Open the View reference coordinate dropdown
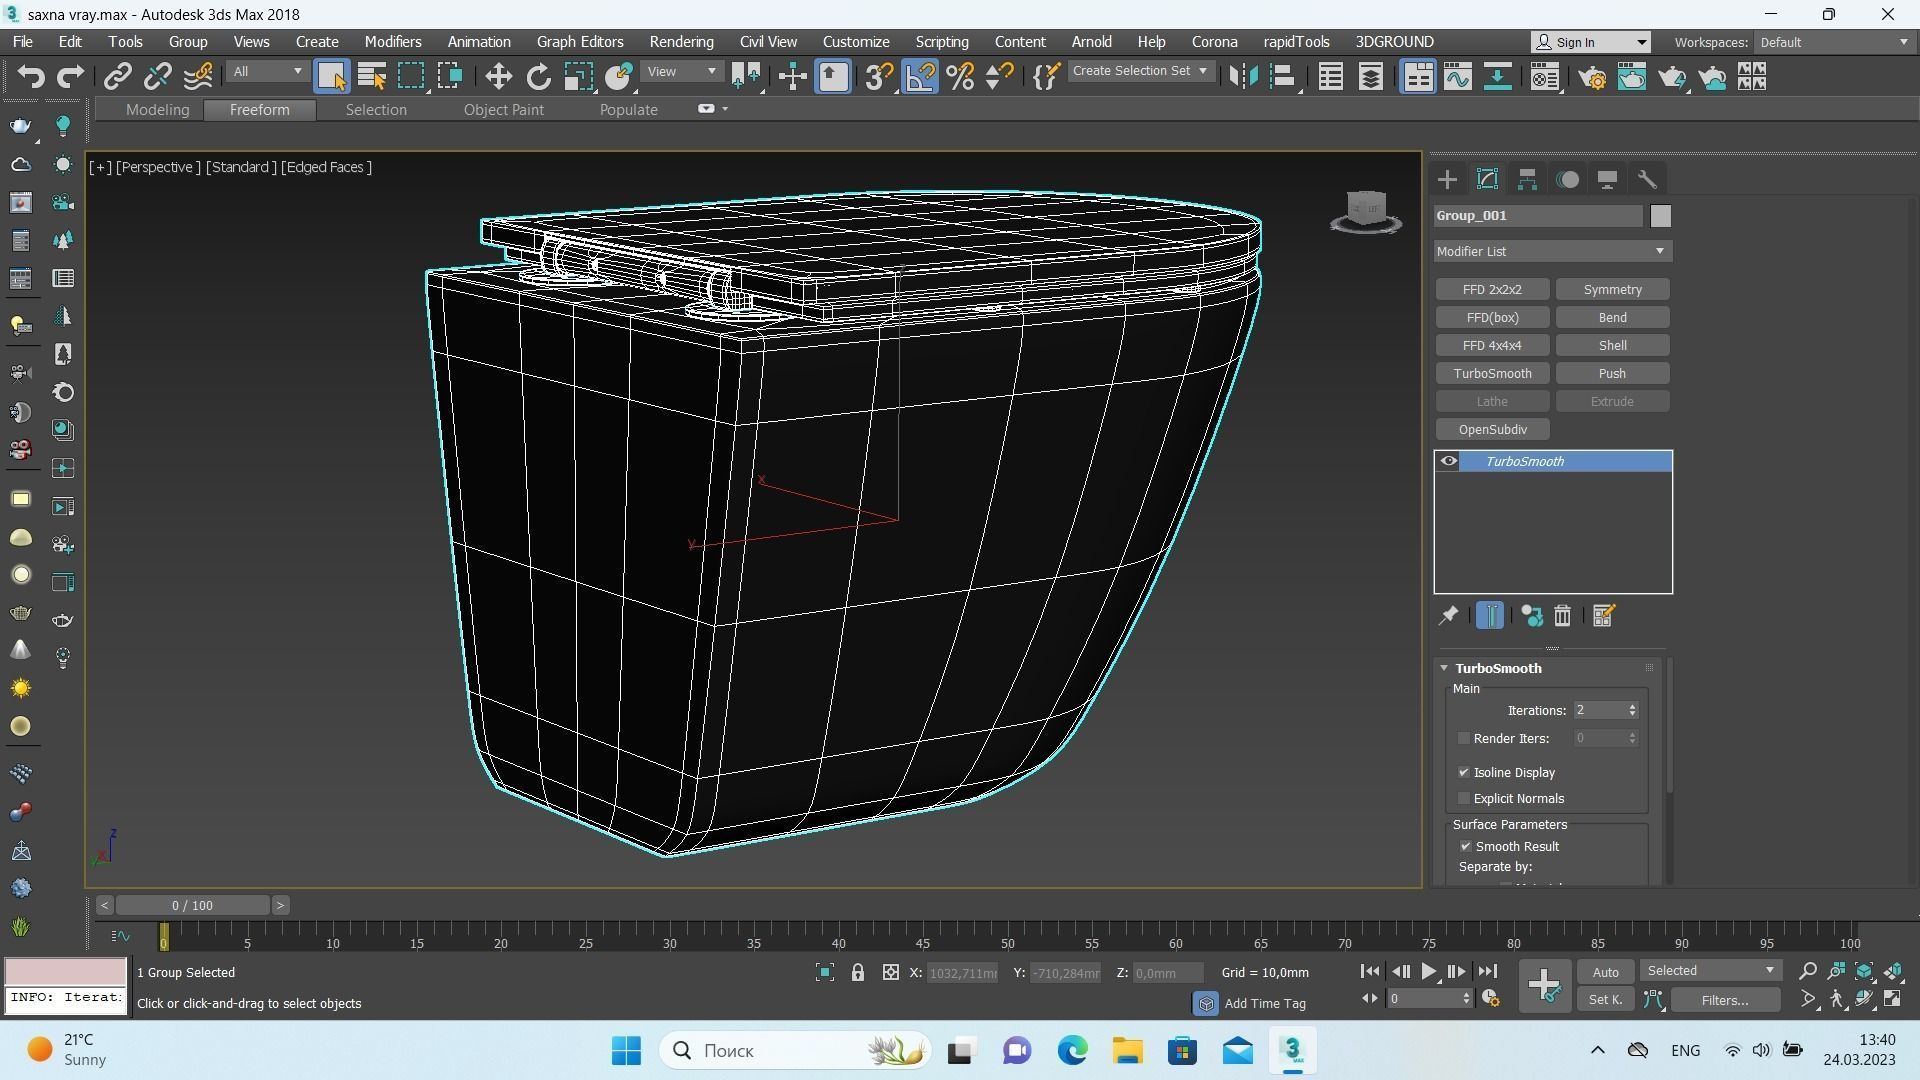The image size is (1920, 1080). click(x=681, y=71)
